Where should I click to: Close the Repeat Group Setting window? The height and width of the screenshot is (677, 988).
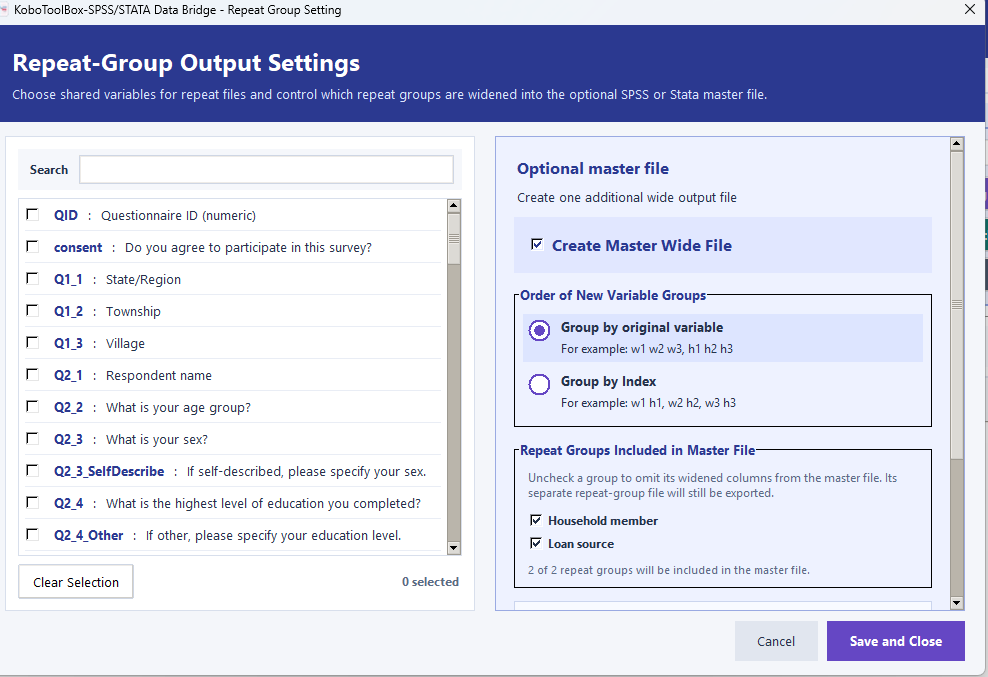coord(970,9)
